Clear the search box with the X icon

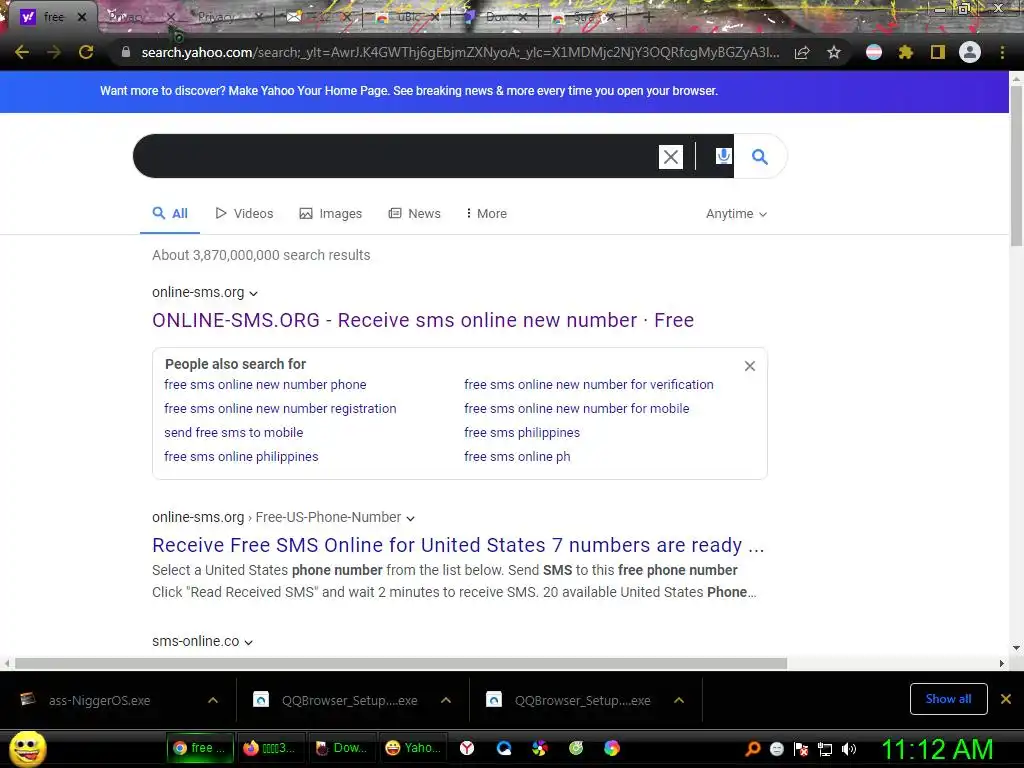pos(671,157)
